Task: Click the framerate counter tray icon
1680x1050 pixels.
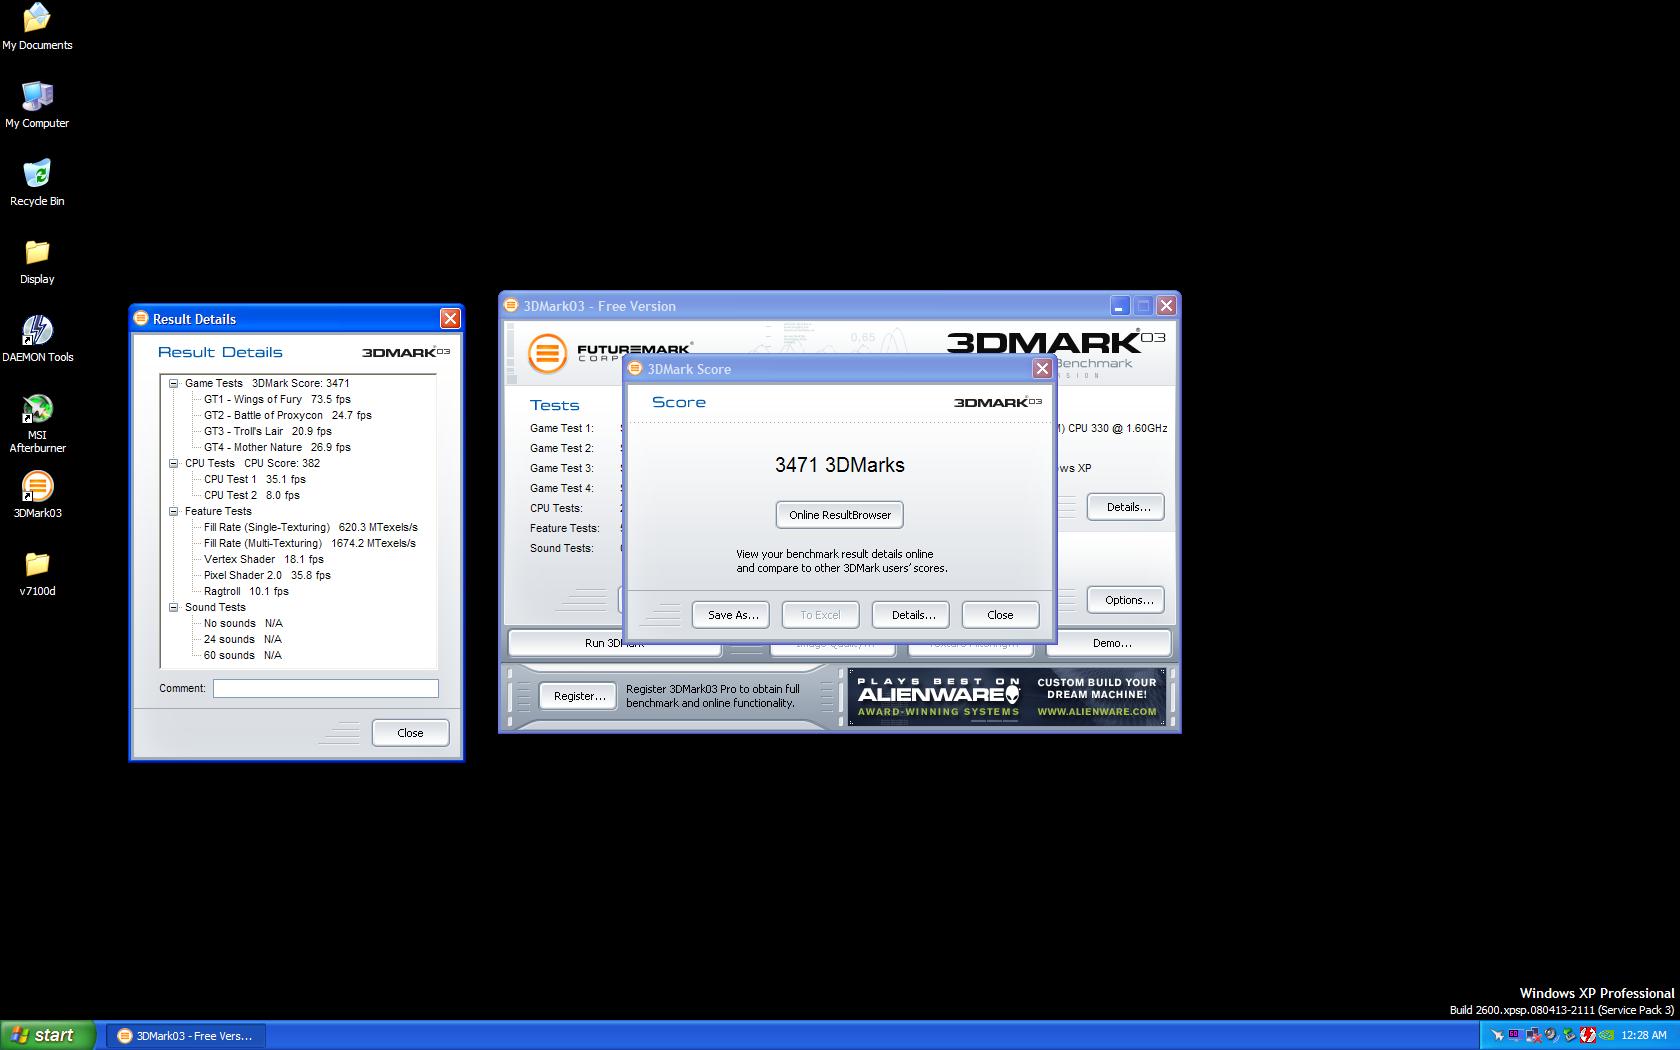Action: coord(1513,1036)
